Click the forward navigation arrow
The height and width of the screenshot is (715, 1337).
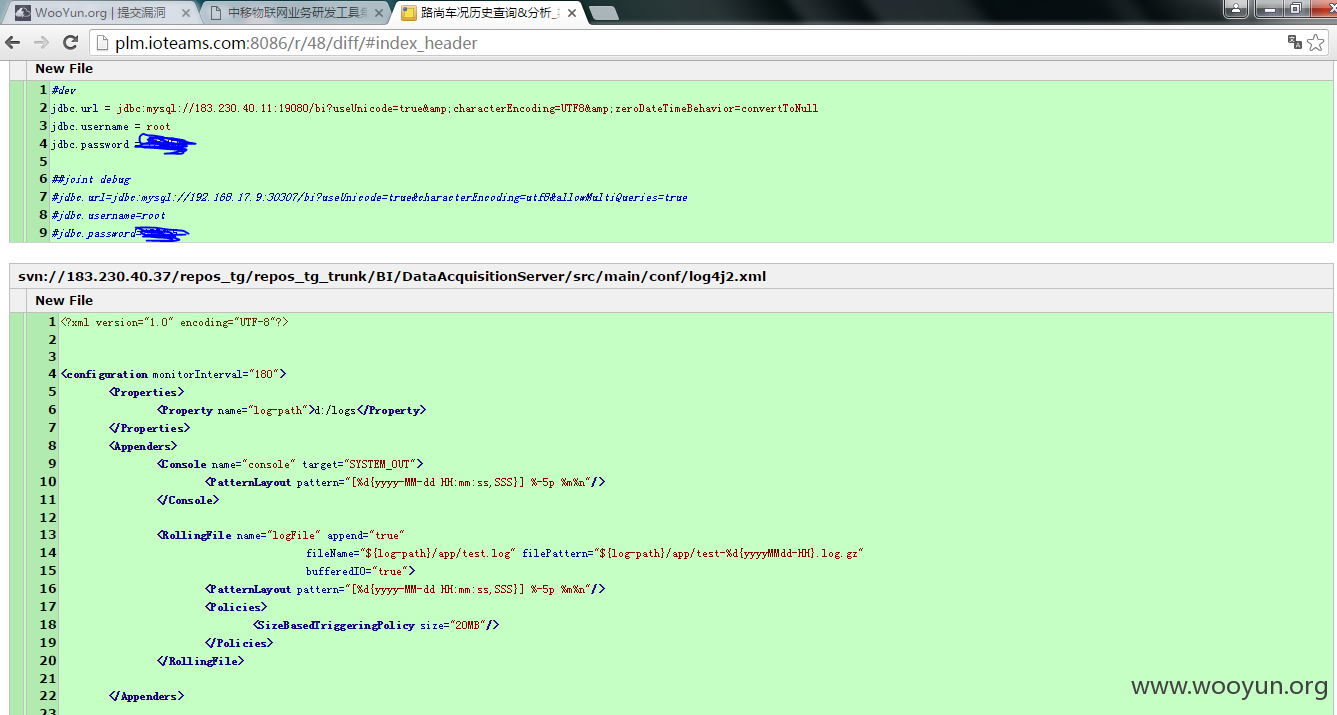click(x=42, y=42)
